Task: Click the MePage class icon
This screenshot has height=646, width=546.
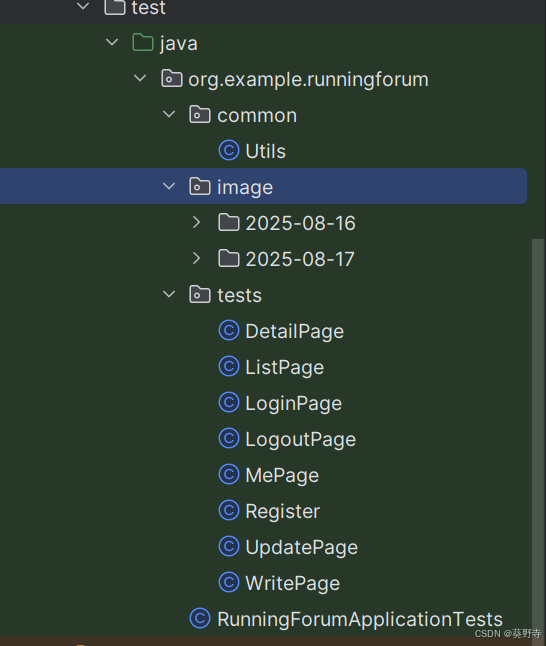Action: click(x=229, y=474)
